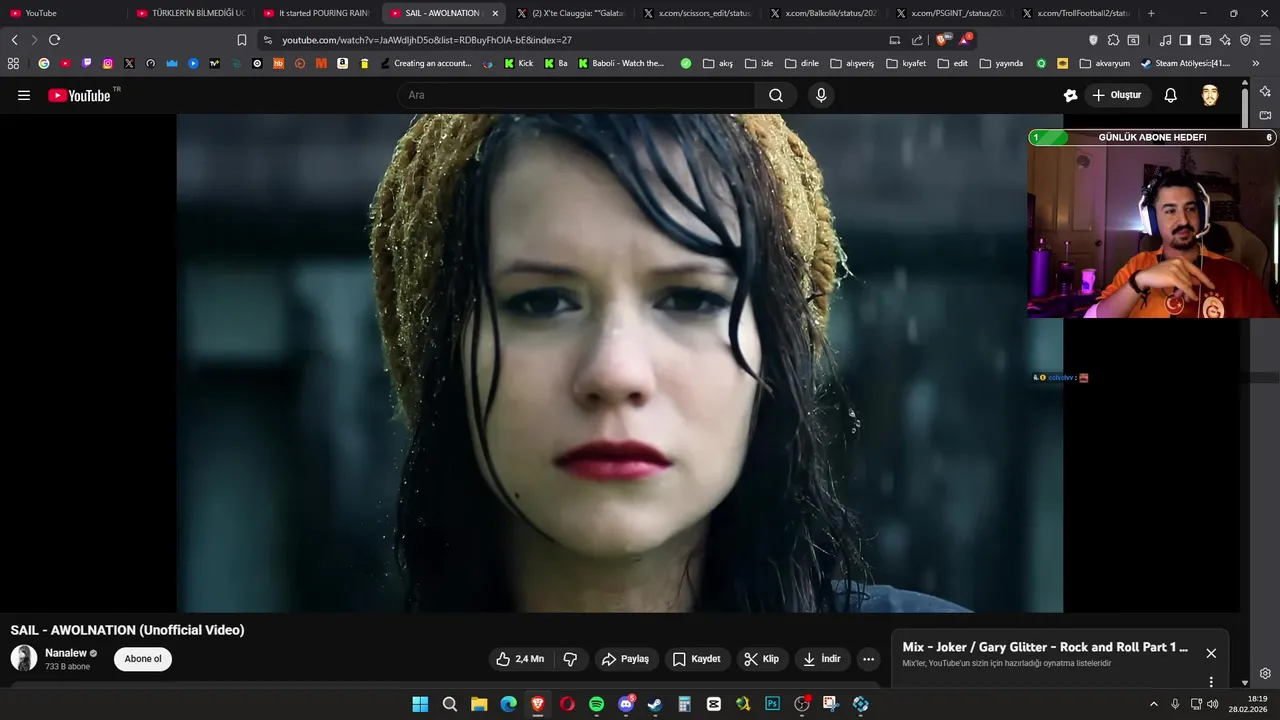Open more actions three-dot menu below video
Screen dimensions: 1280x720
(x=868, y=659)
